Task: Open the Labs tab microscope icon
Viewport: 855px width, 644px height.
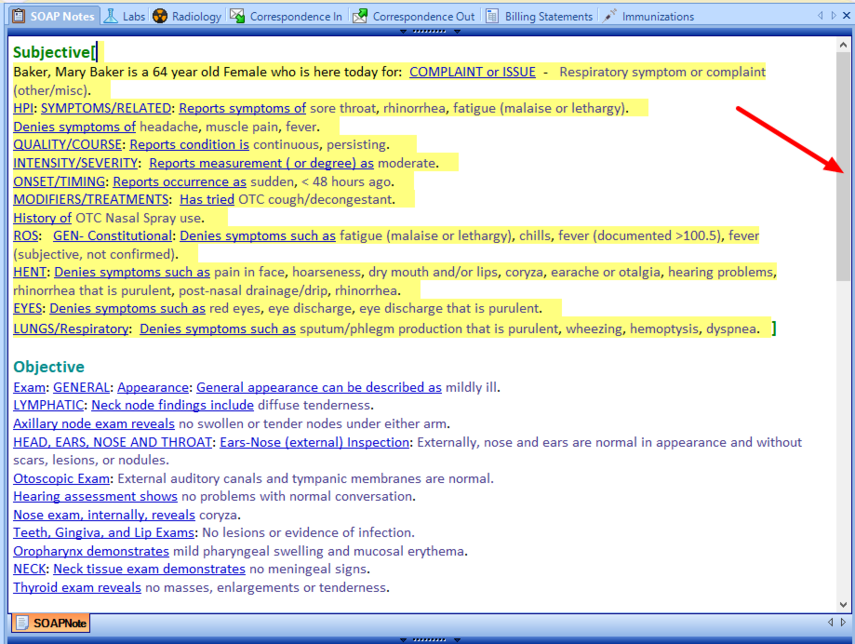Action: (110, 15)
